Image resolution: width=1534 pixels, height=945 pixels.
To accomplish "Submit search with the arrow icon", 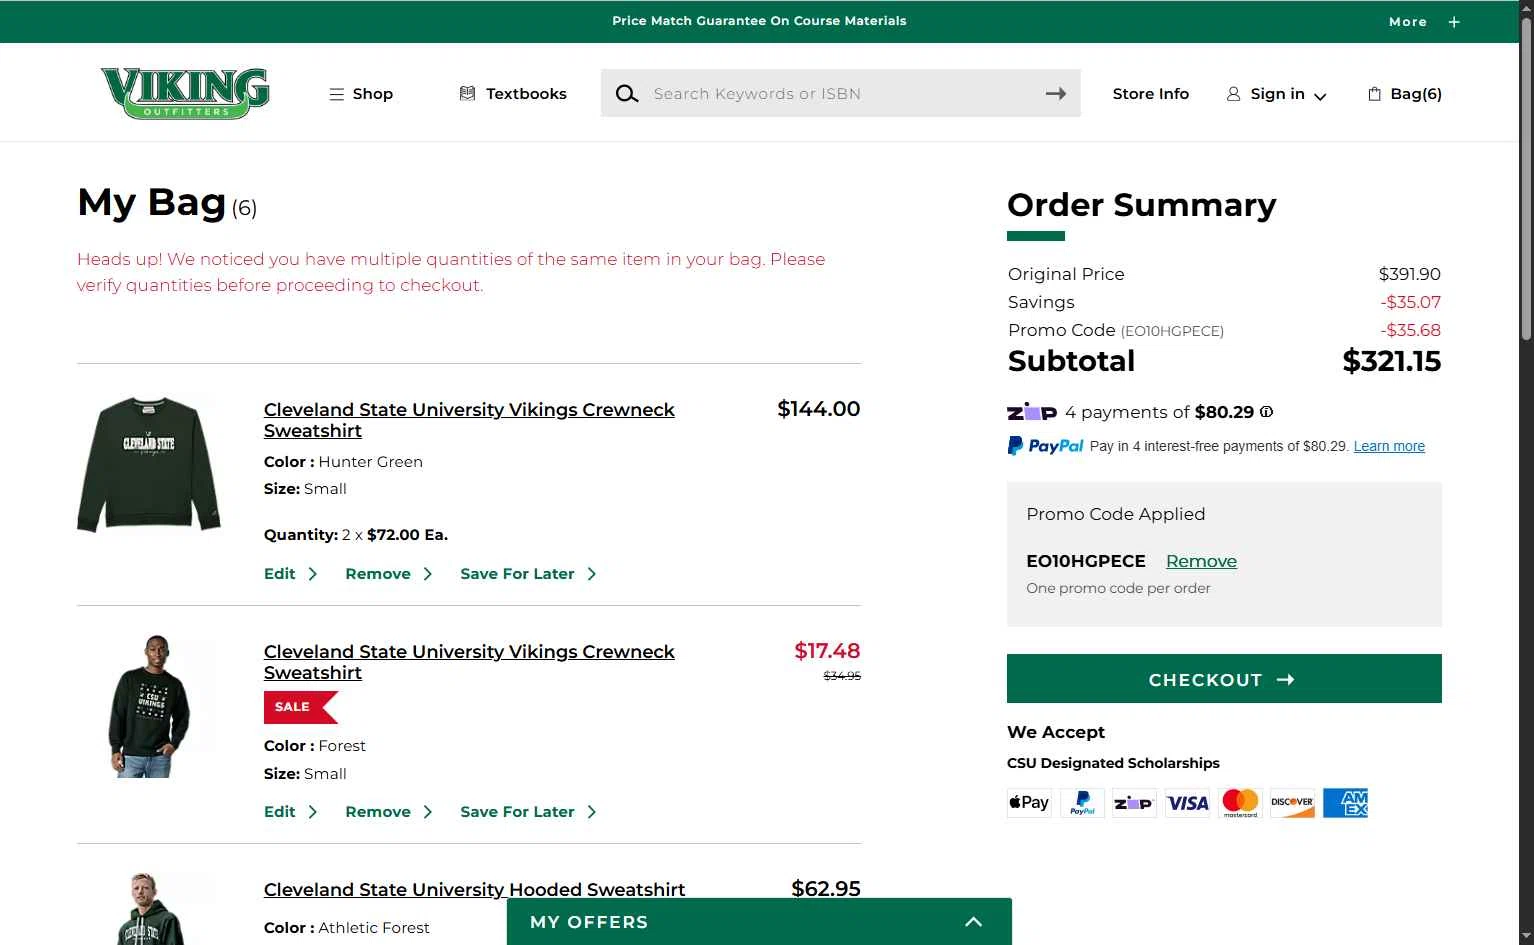I will (1056, 93).
